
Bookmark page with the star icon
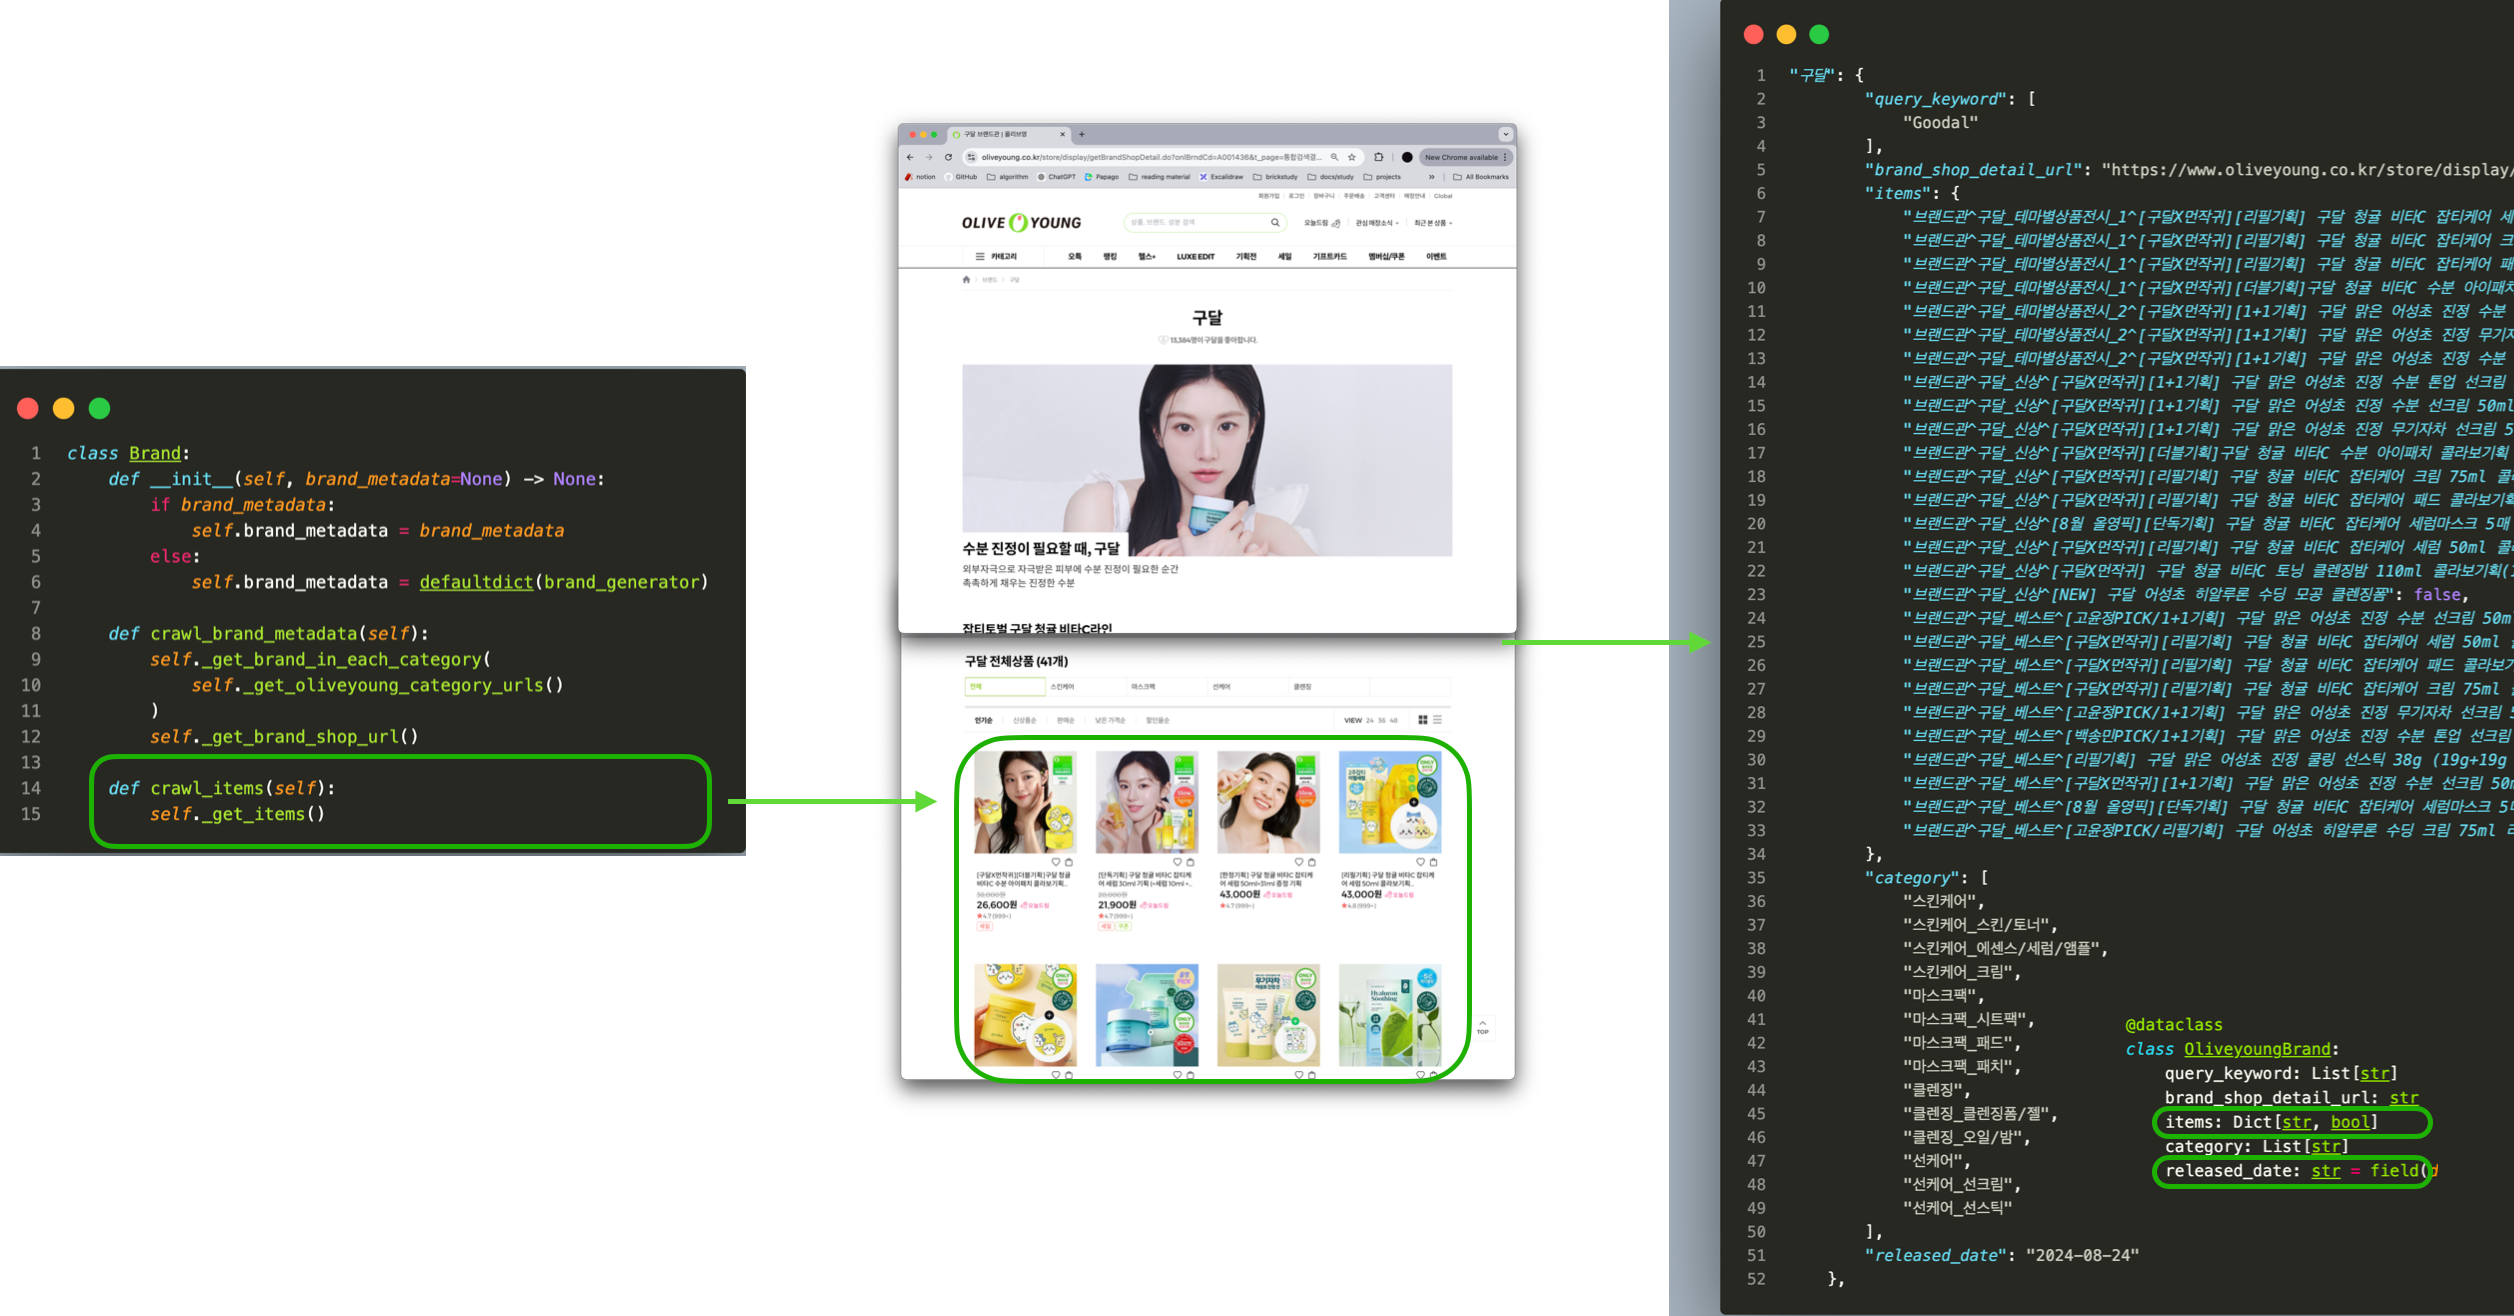click(x=1352, y=157)
